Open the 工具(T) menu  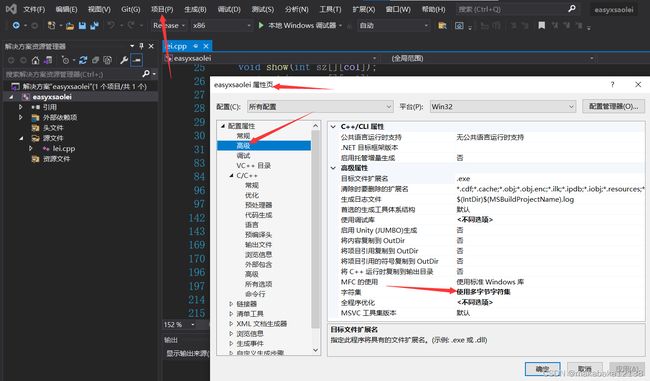(330, 9)
